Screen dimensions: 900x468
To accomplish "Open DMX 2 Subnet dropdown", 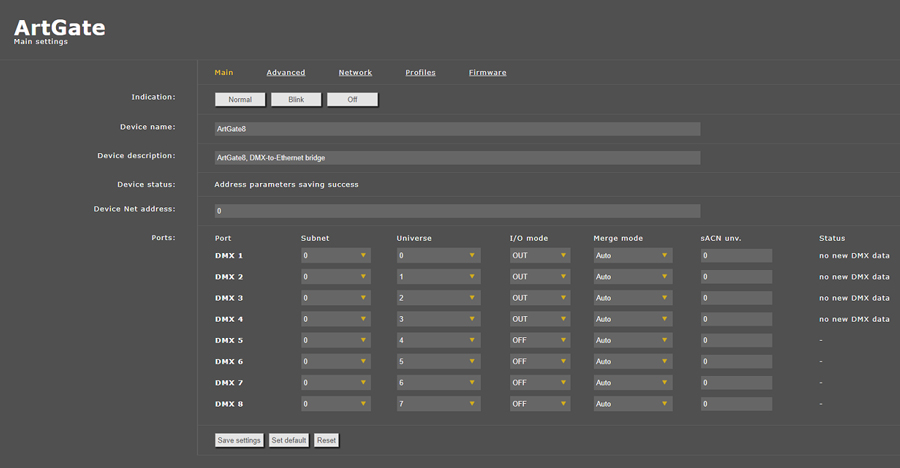I will pos(336,277).
